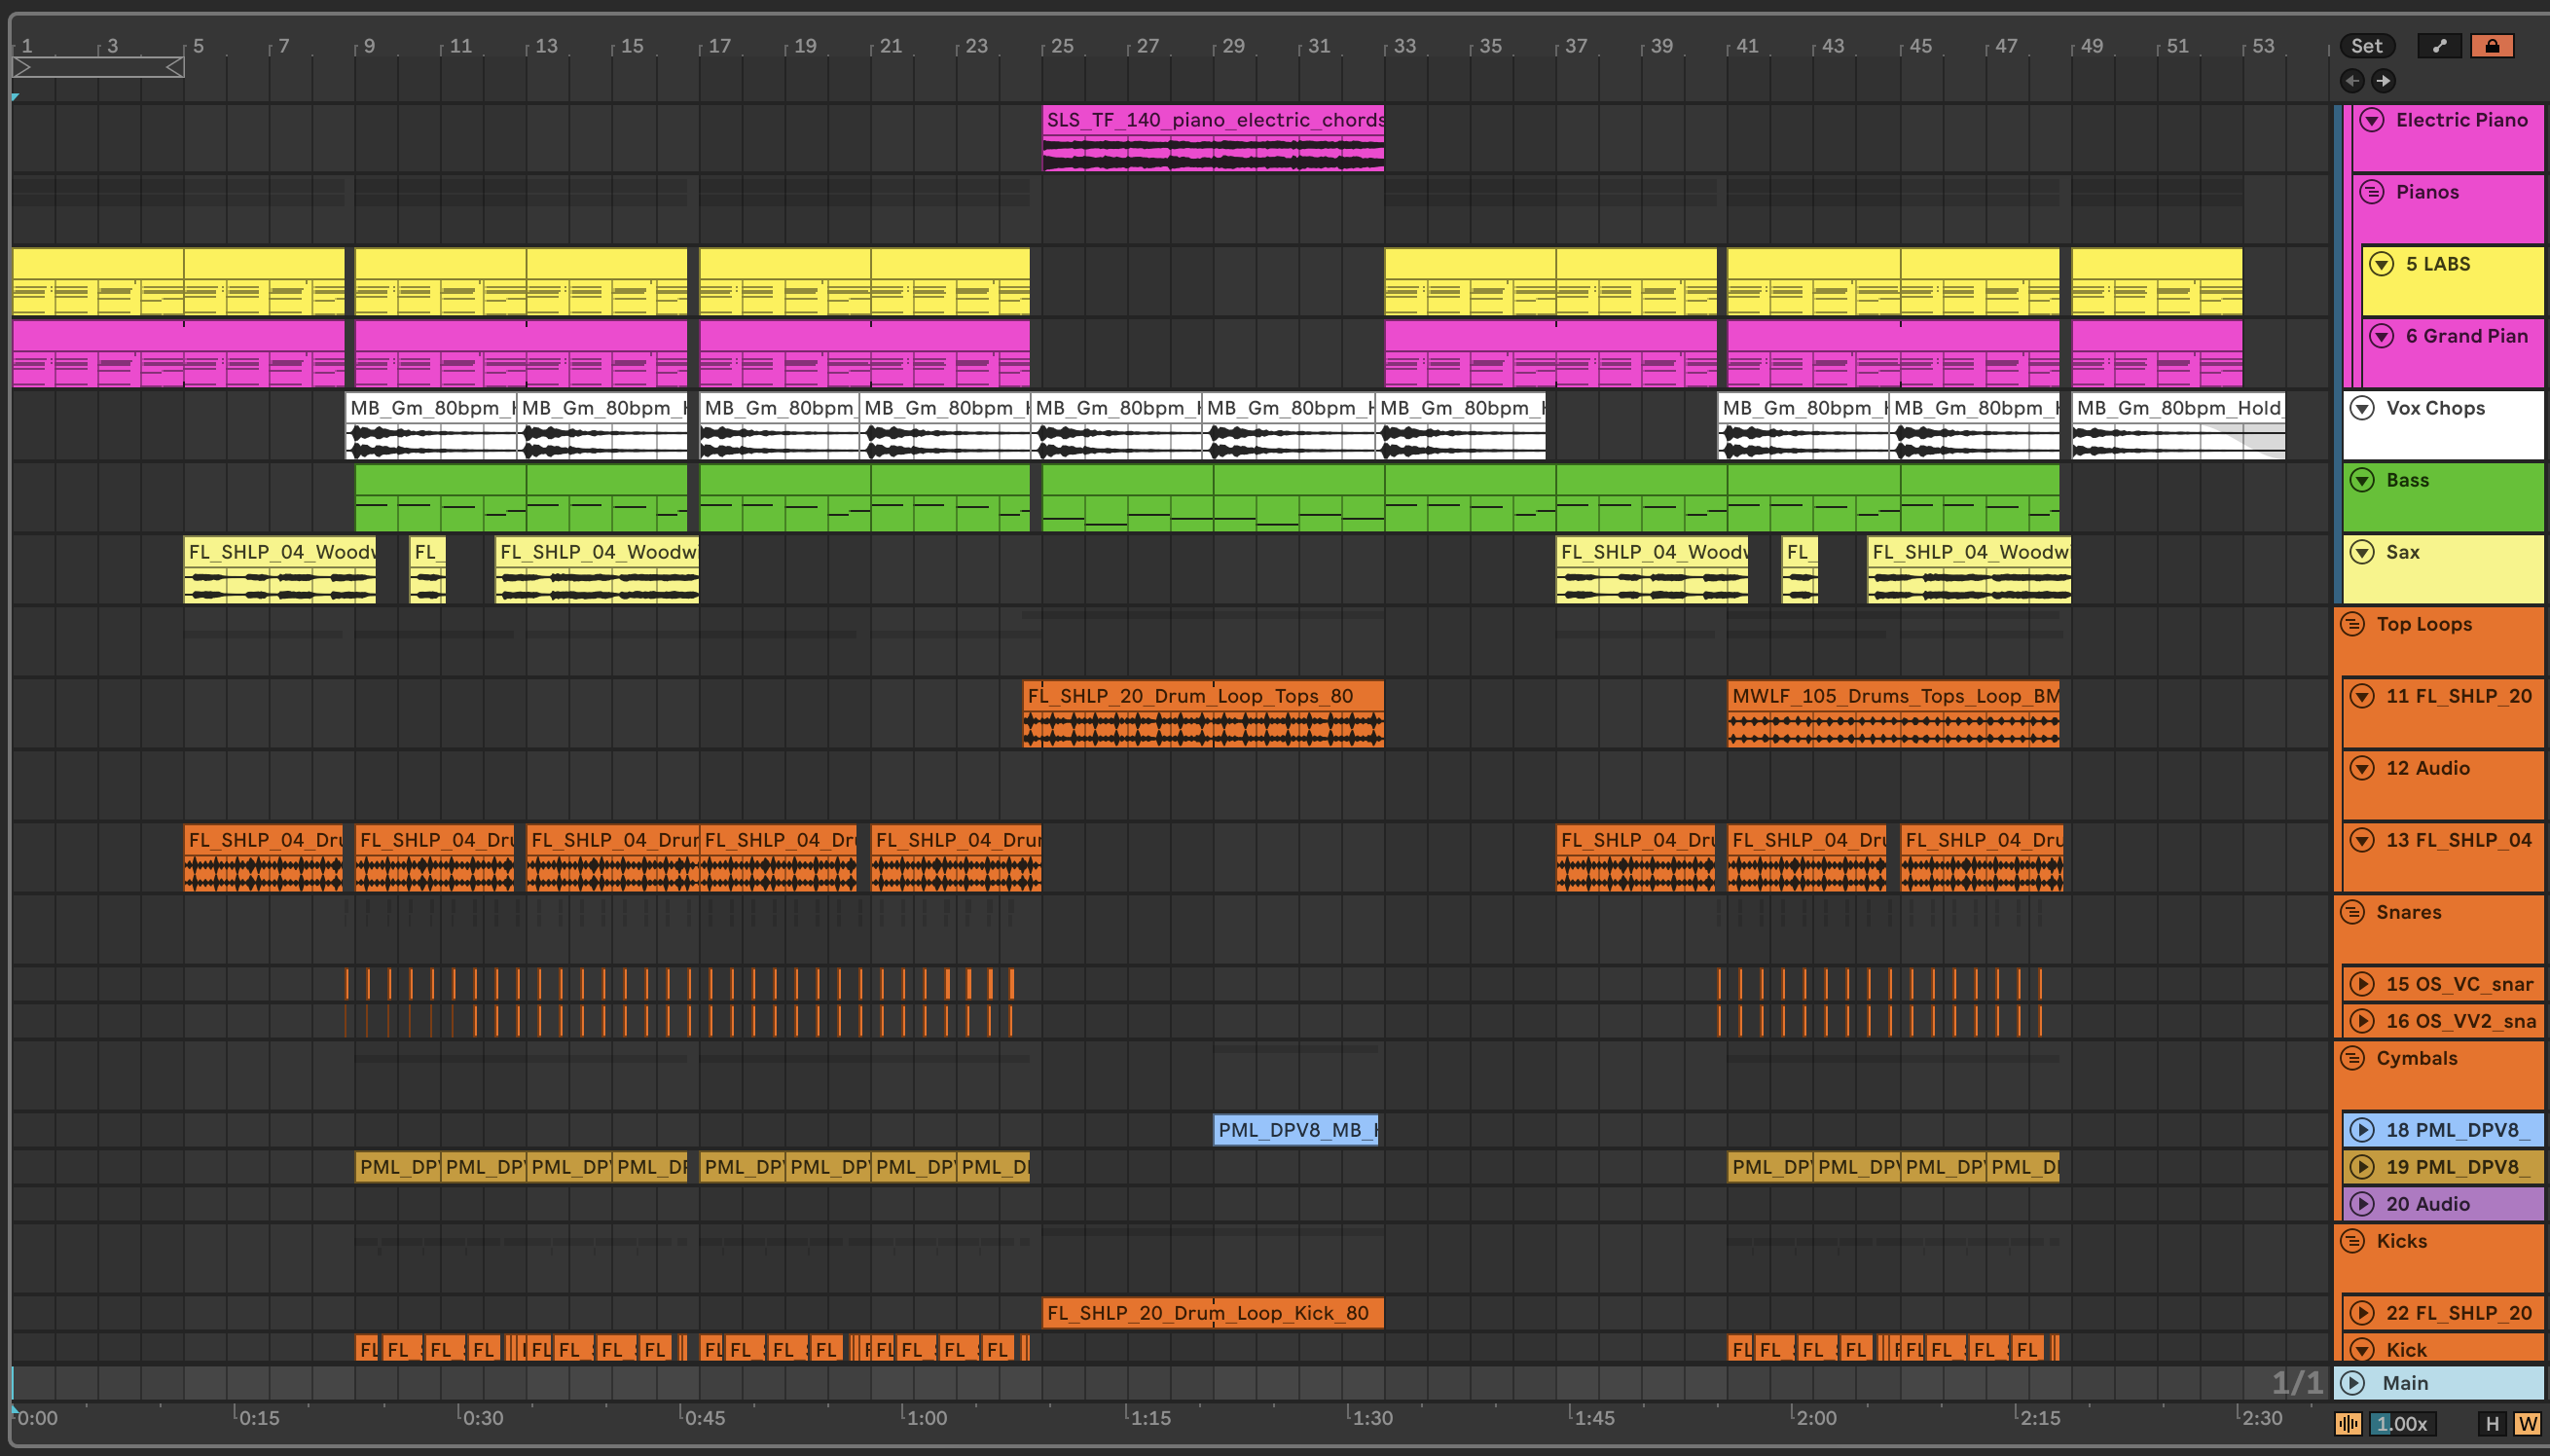Collapse the Electric Piano track

(2372, 120)
